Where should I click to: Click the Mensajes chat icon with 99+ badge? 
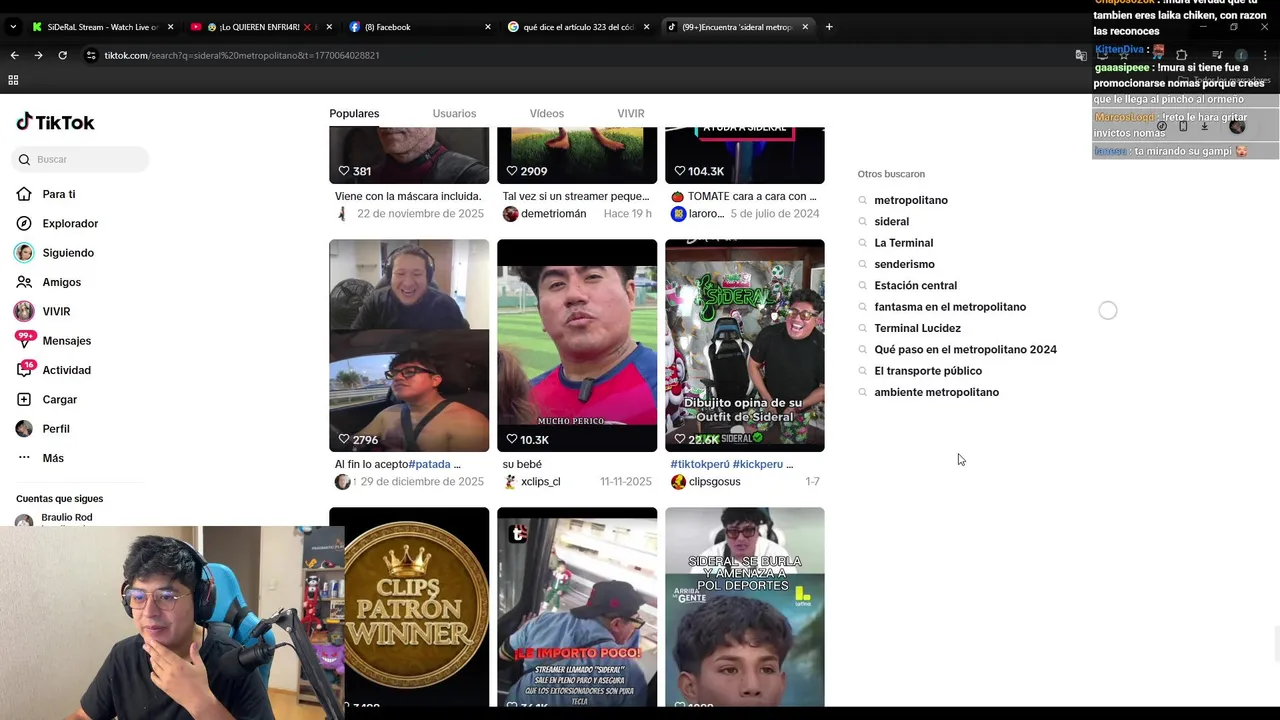[x=24, y=340]
